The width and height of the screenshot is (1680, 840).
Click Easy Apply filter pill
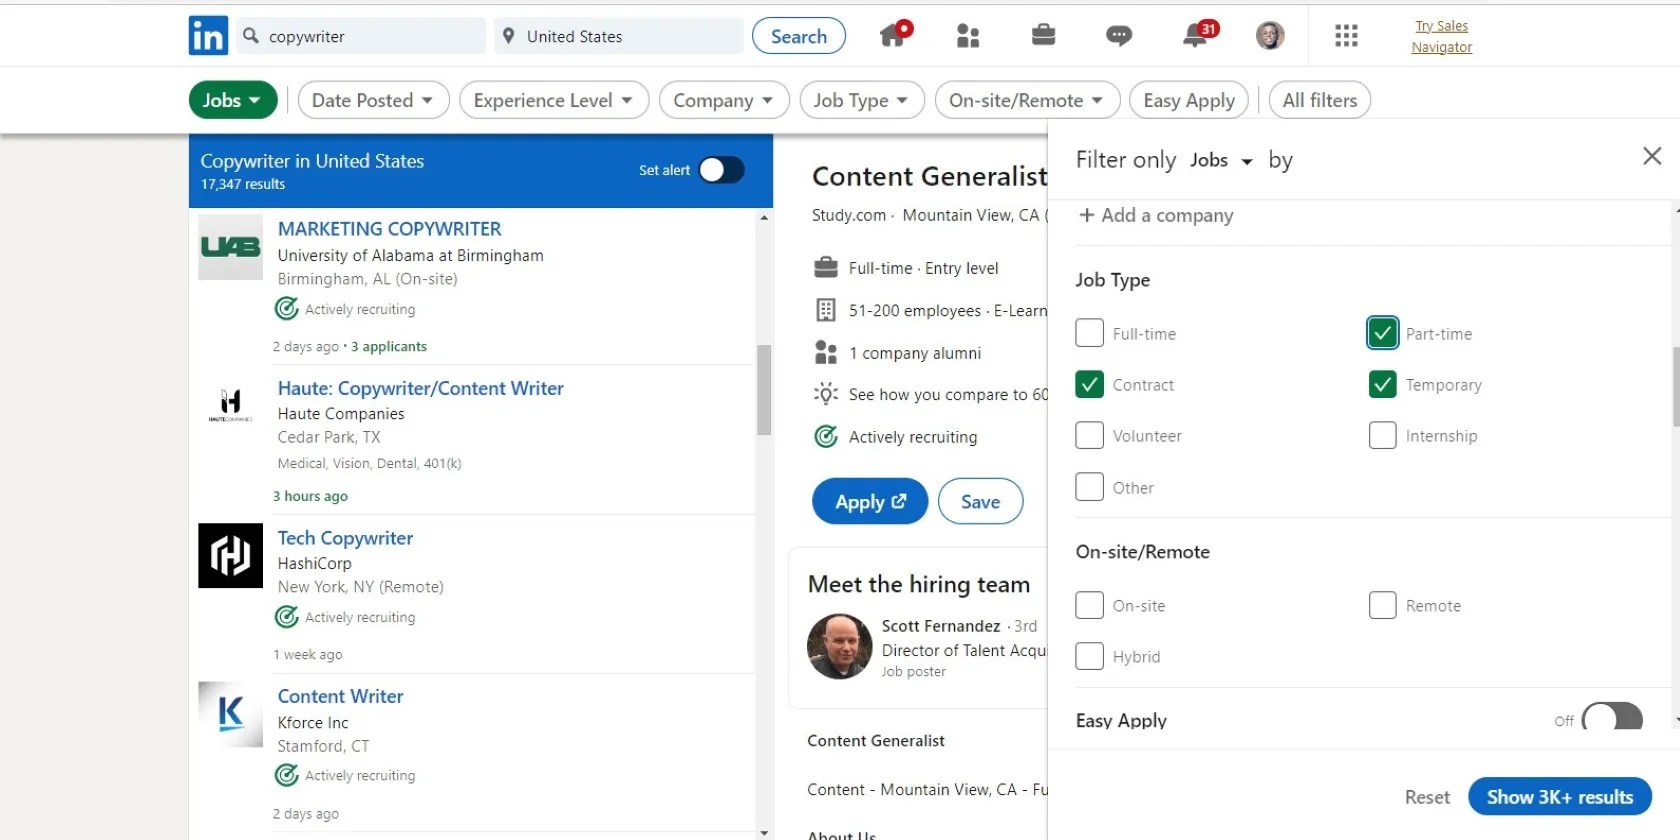coord(1189,100)
